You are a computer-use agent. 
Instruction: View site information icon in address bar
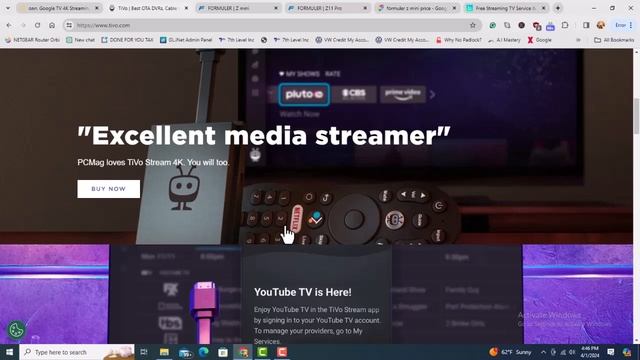pyautogui.click(x=69, y=25)
